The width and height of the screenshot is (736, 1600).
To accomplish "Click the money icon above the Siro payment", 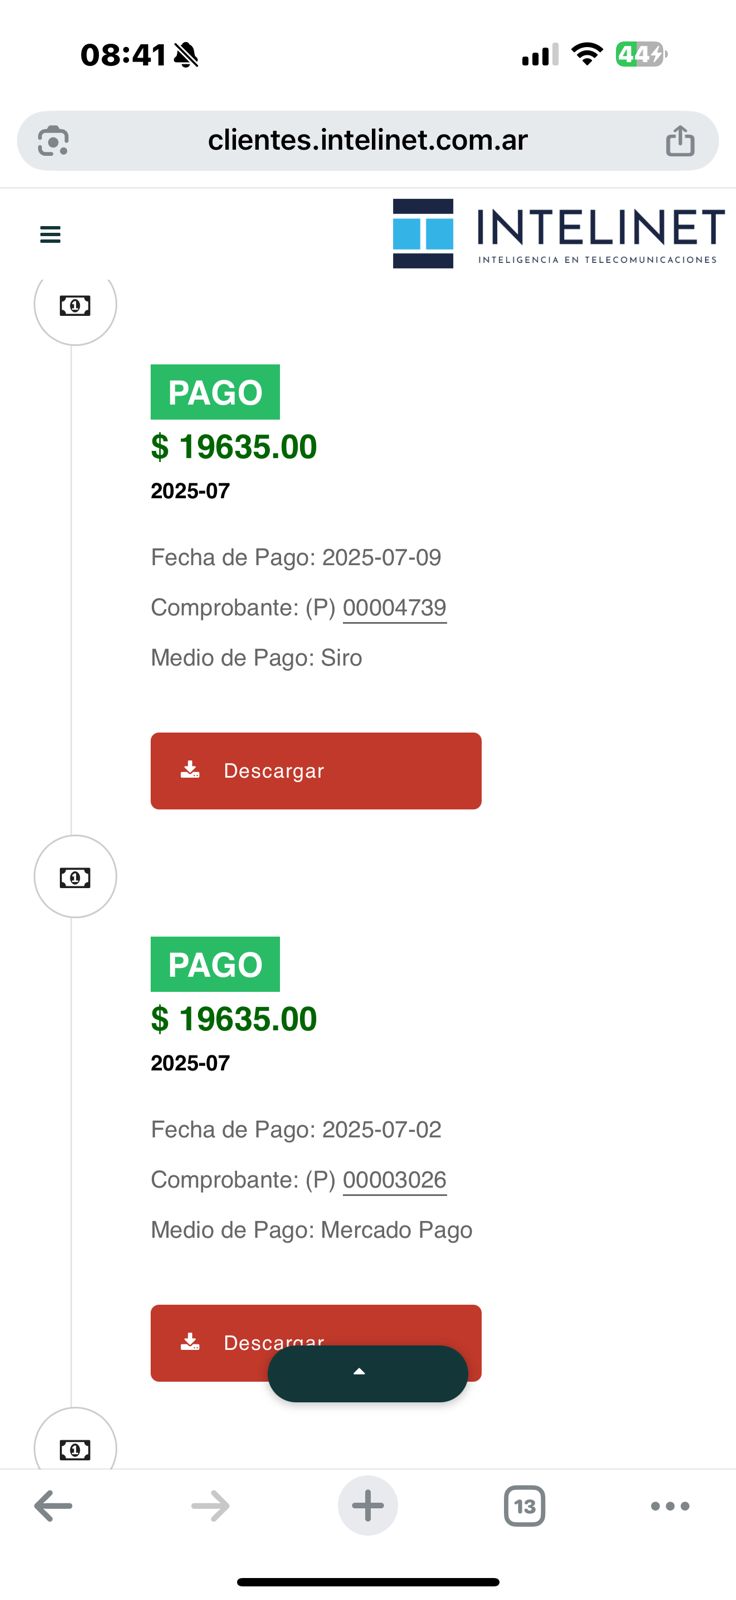I will pyautogui.click(x=75, y=305).
